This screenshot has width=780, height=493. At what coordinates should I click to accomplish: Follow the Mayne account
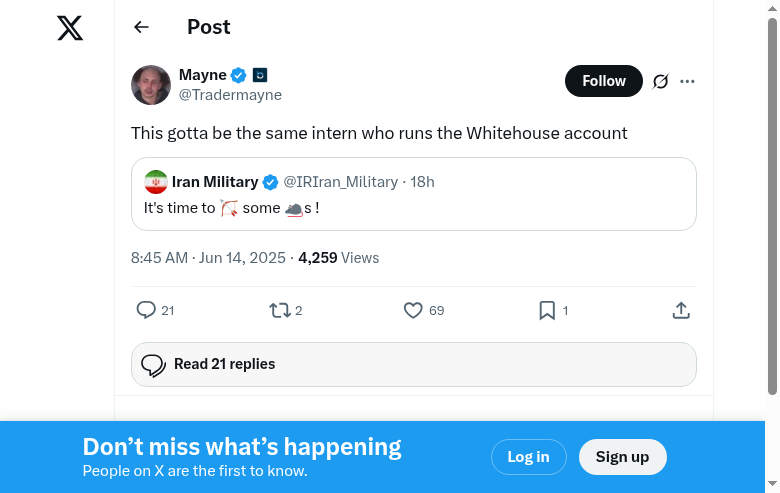603,81
